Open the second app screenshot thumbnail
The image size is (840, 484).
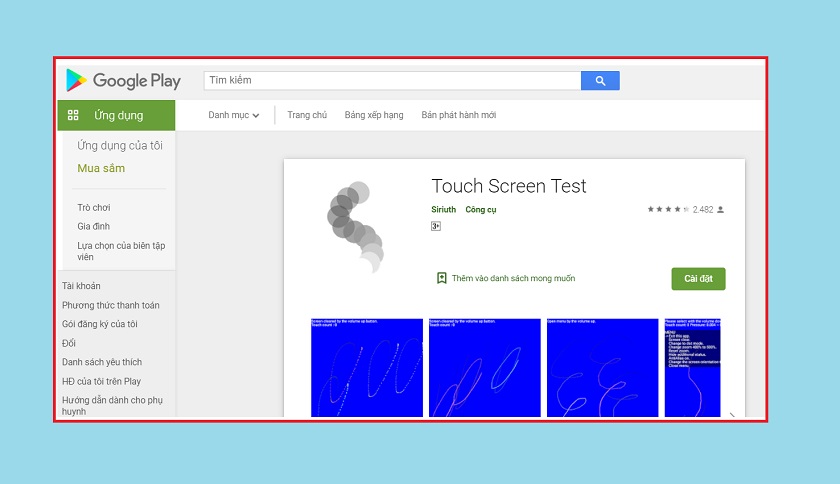tap(485, 368)
